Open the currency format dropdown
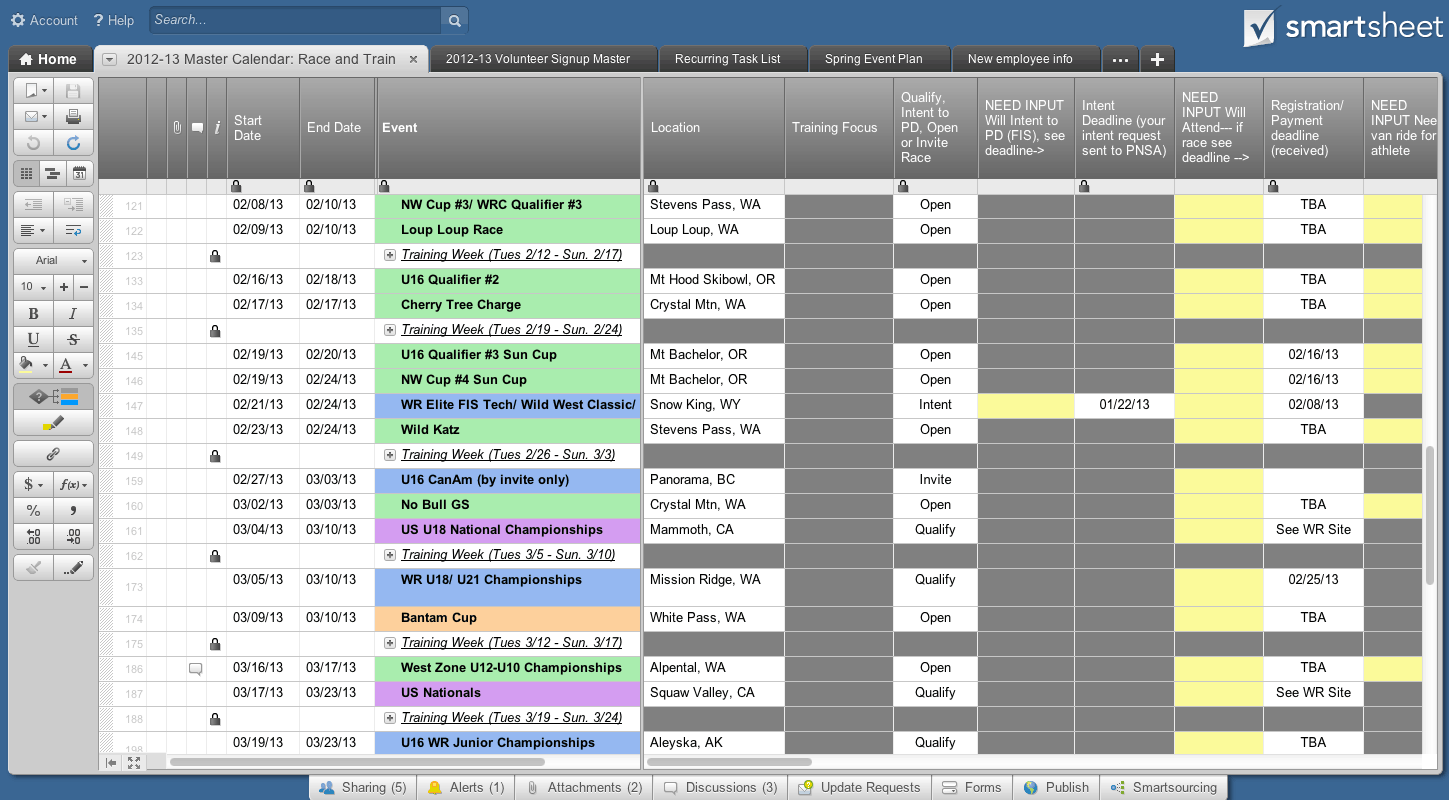This screenshot has width=1449, height=800. coord(33,484)
